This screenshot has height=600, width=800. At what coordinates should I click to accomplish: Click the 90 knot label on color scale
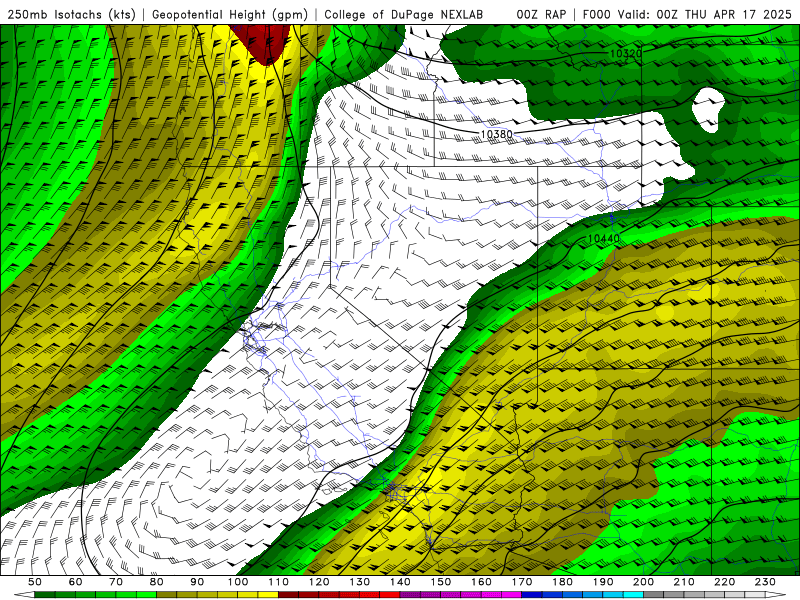[x=197, y=582]
